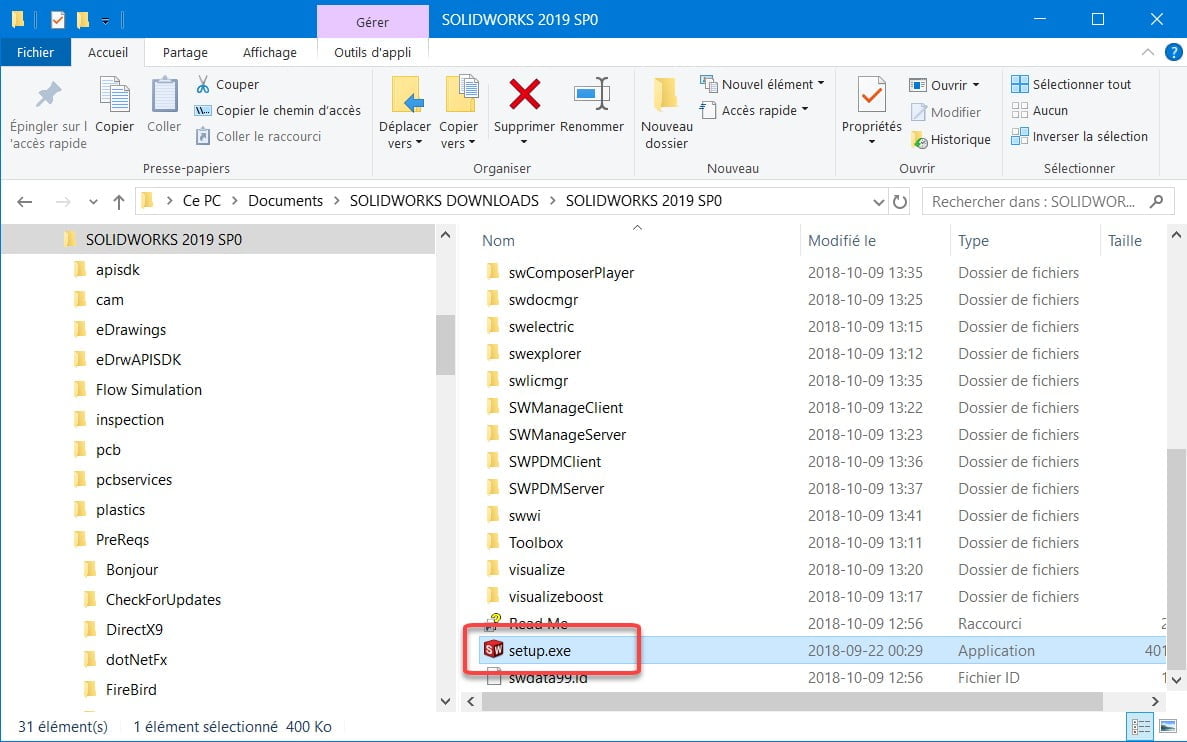Click the Copier icon in Presse-papiers
The image size is (1187, 742).
point(114,95)
